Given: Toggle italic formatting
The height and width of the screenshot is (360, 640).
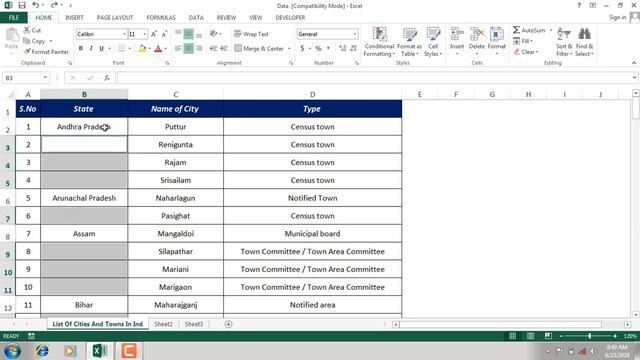Looking at the screenshot, I should [91, 49].
